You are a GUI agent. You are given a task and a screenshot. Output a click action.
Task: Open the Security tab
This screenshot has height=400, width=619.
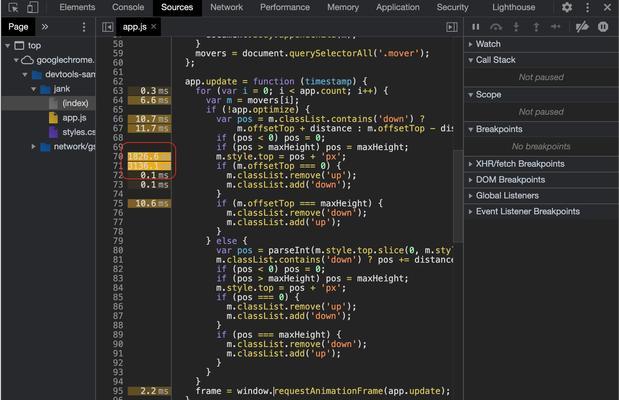click(452, 7)
